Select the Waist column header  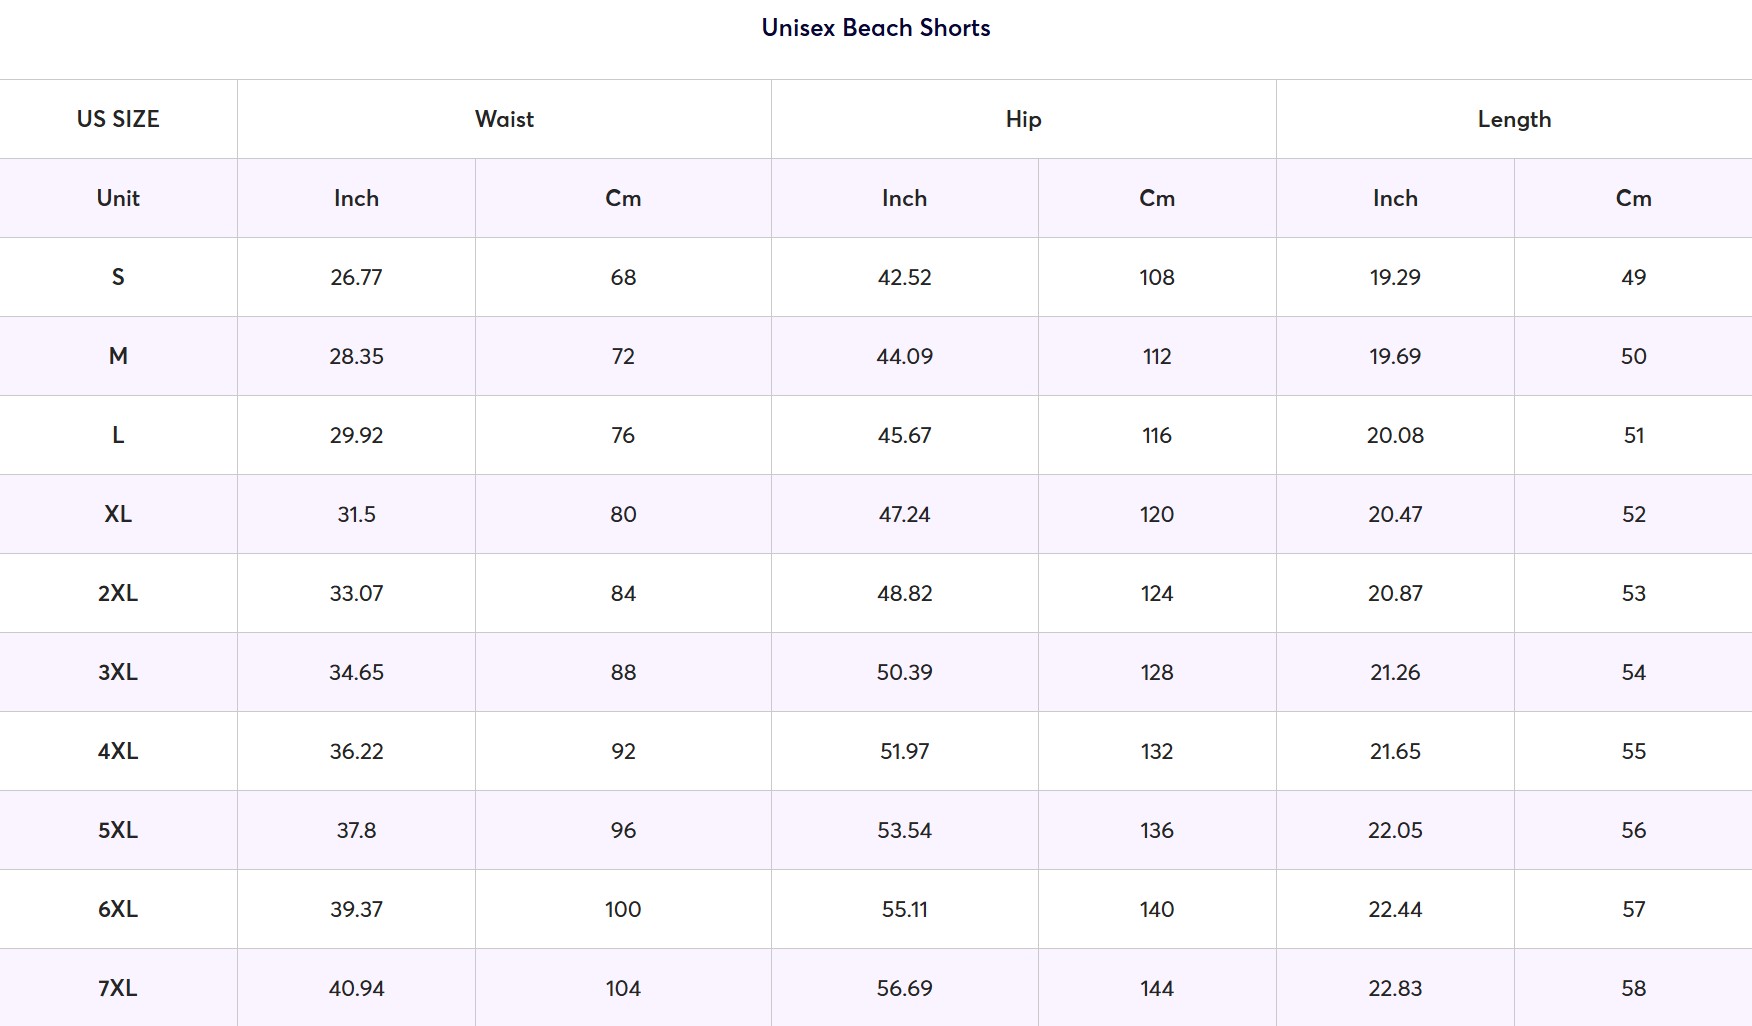point(504,119)
